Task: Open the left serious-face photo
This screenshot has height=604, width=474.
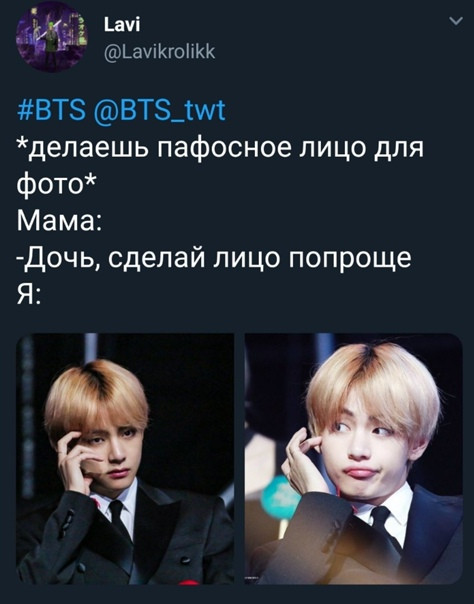Action: 125,458
